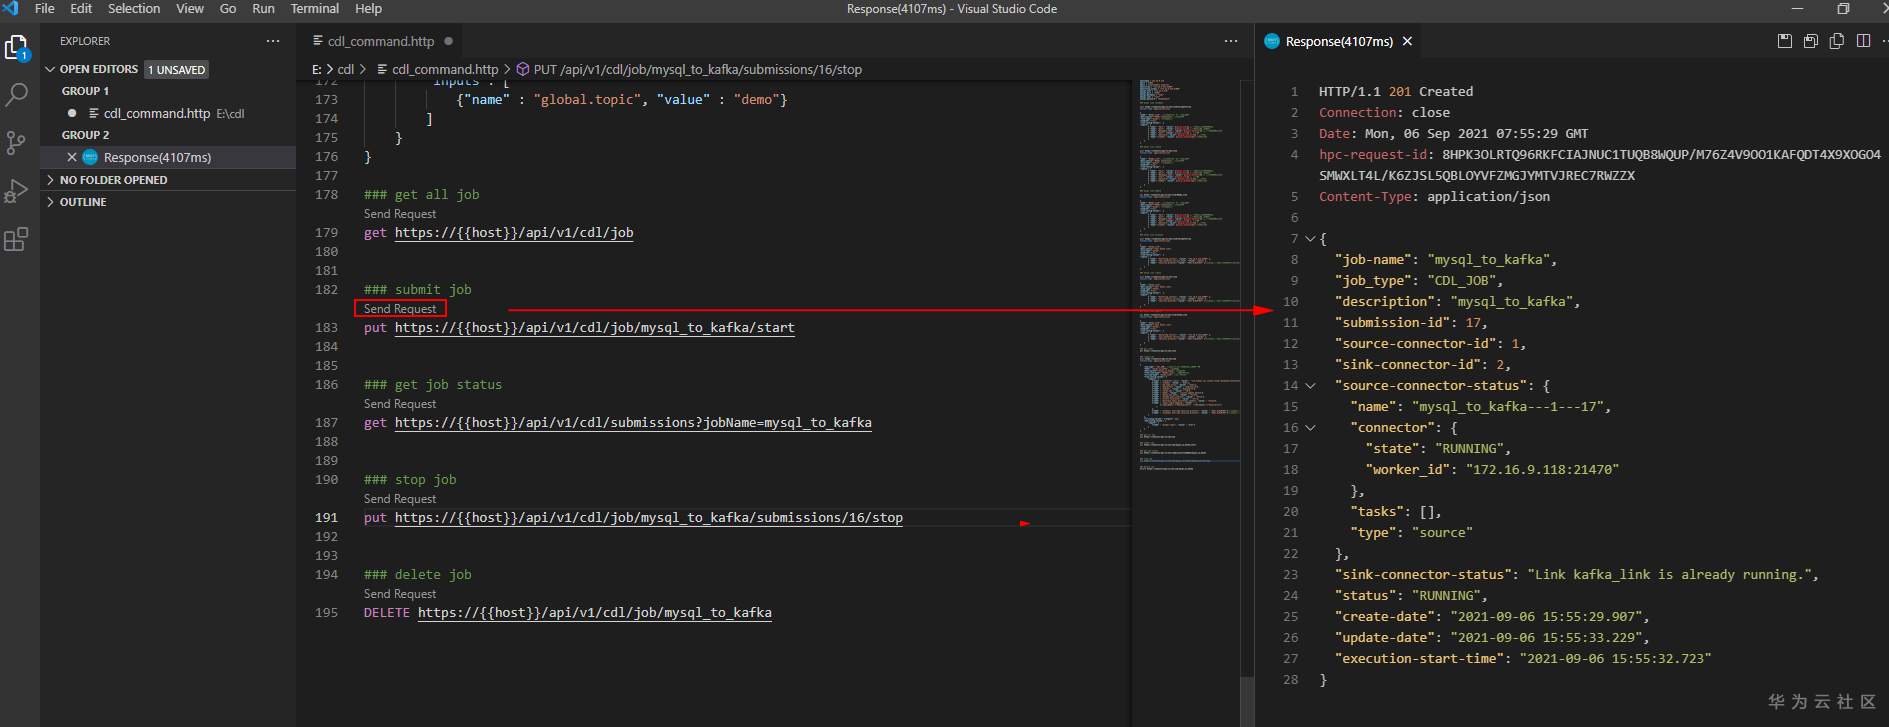The image size is (1889, 727).
Task: Click the unsaved dot on cdl_command.http tab
Action: (449, 41)
